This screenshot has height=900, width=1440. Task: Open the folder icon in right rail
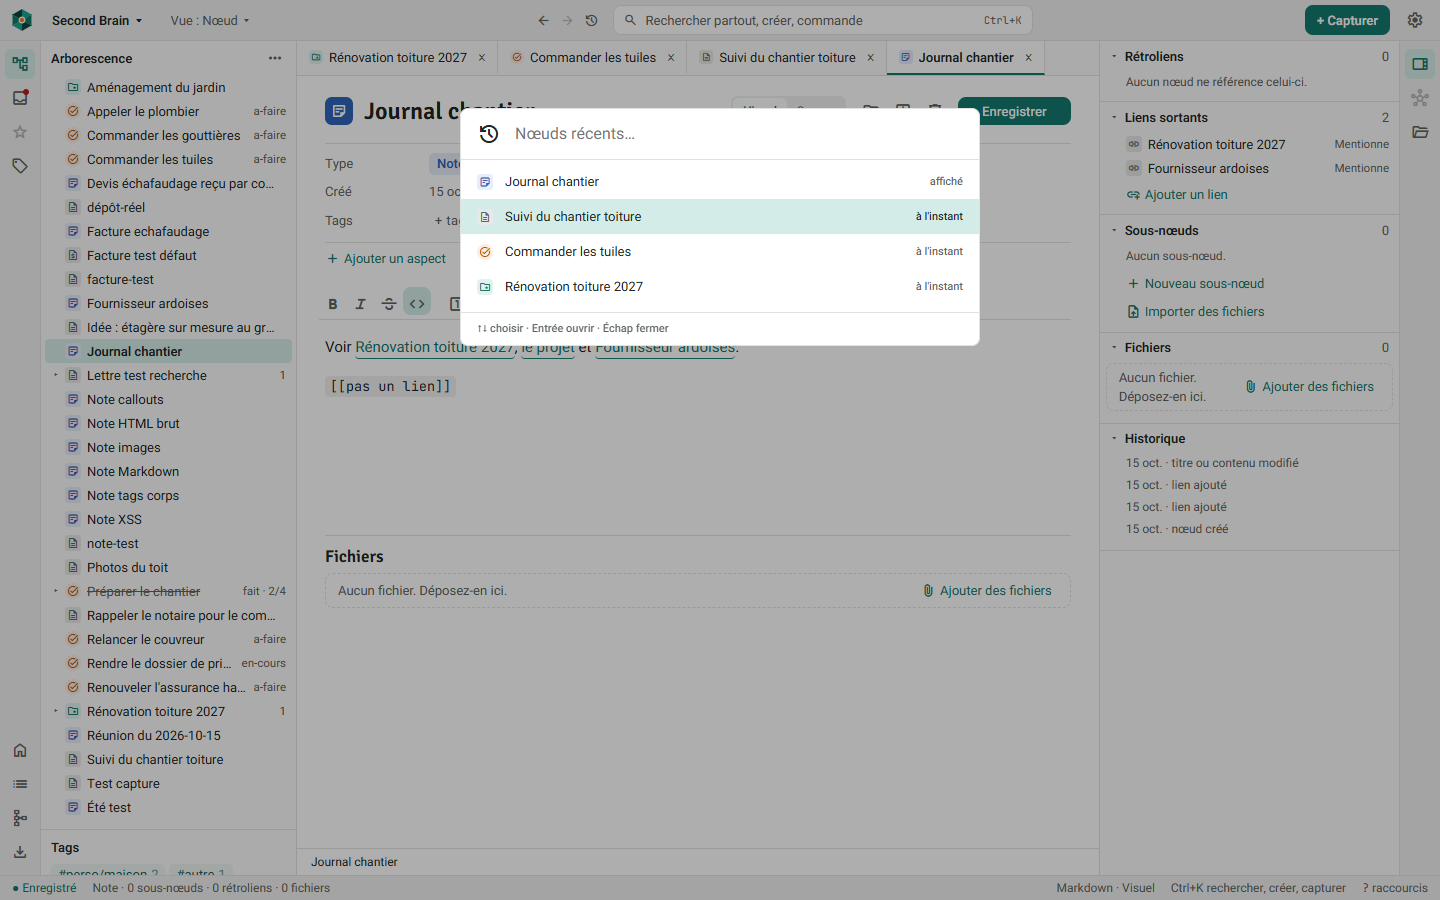click(1420, 132)
